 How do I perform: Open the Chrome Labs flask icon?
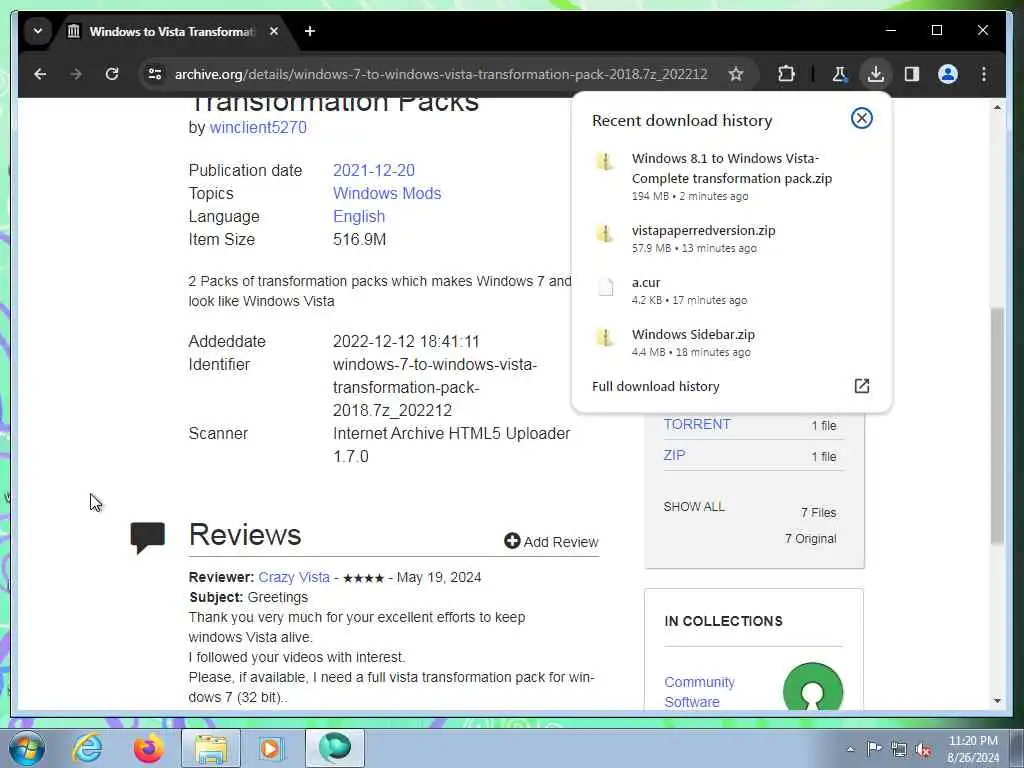click(x=840, y=74)
